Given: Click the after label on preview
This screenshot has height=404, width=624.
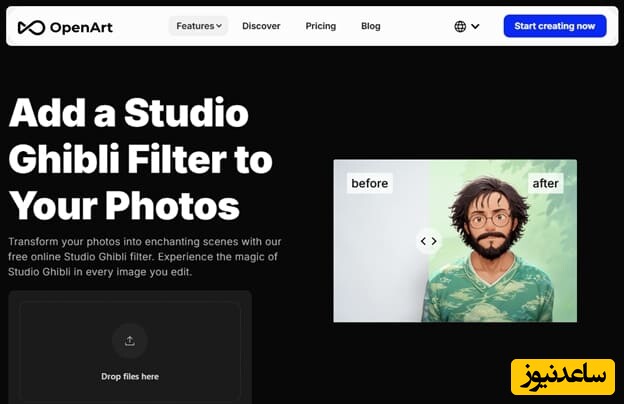Looking at the screenshot, I should pyautogui.click(x=546, y=183).
